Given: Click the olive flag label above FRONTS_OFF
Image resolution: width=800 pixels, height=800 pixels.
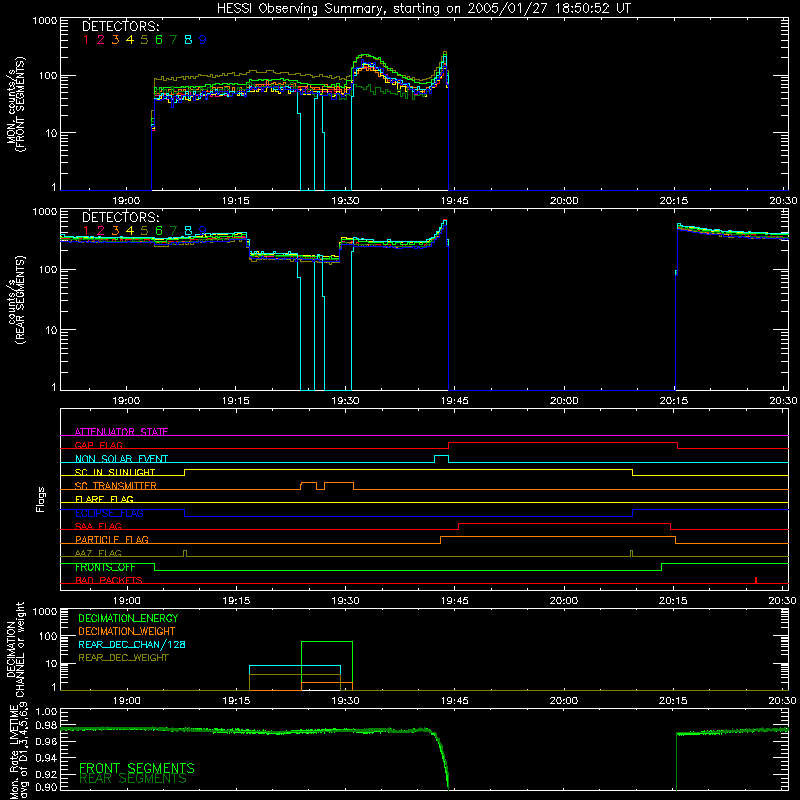Looking at the screenshot, I should click(x=98, y=553).
